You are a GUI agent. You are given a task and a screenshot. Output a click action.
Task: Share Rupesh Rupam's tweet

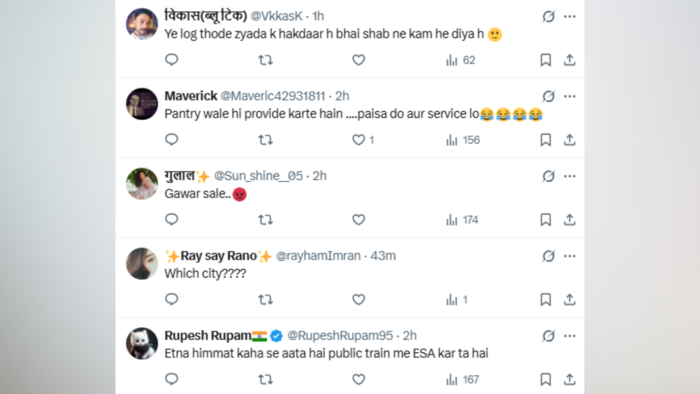tap(569, 379)
